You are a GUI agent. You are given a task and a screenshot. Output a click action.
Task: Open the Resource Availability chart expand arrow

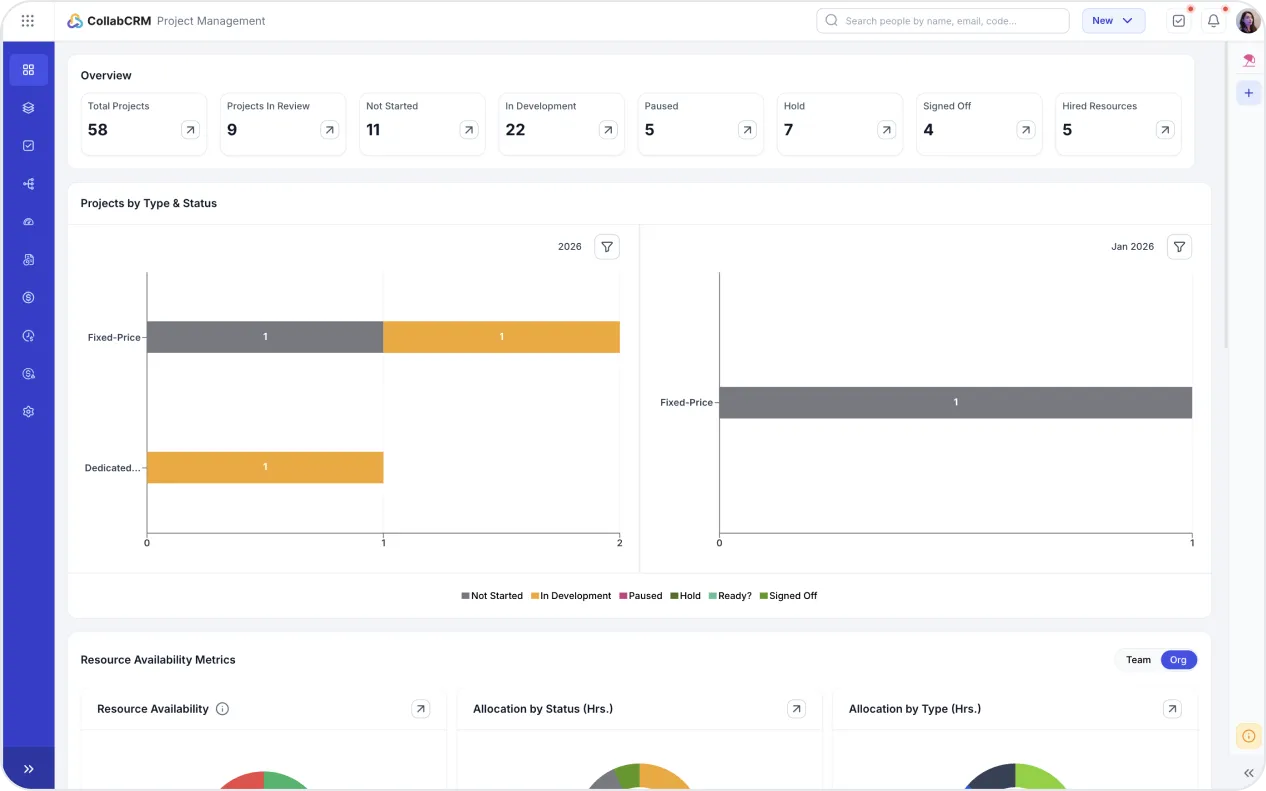[x=421, y=708]
